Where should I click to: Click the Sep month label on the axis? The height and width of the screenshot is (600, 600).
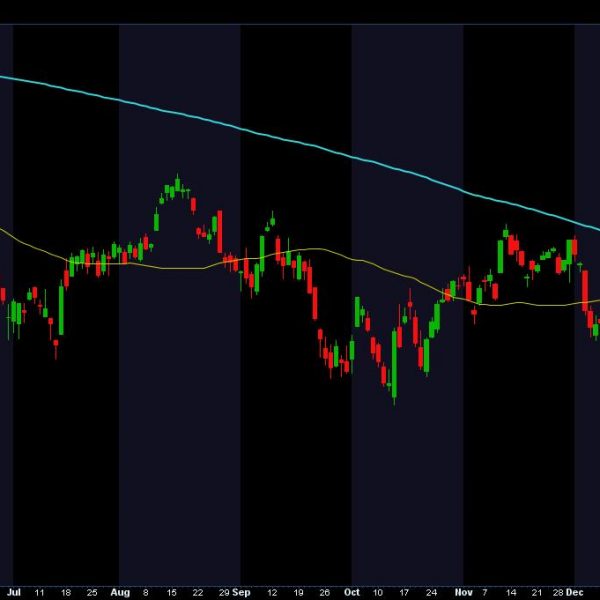tap(241, 592)
